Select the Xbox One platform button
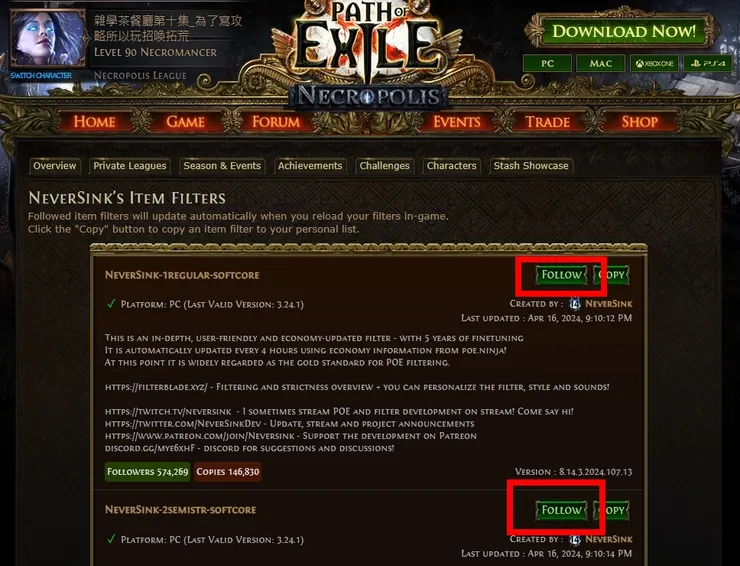The image size is (740, 566). (x=654, y=63)
